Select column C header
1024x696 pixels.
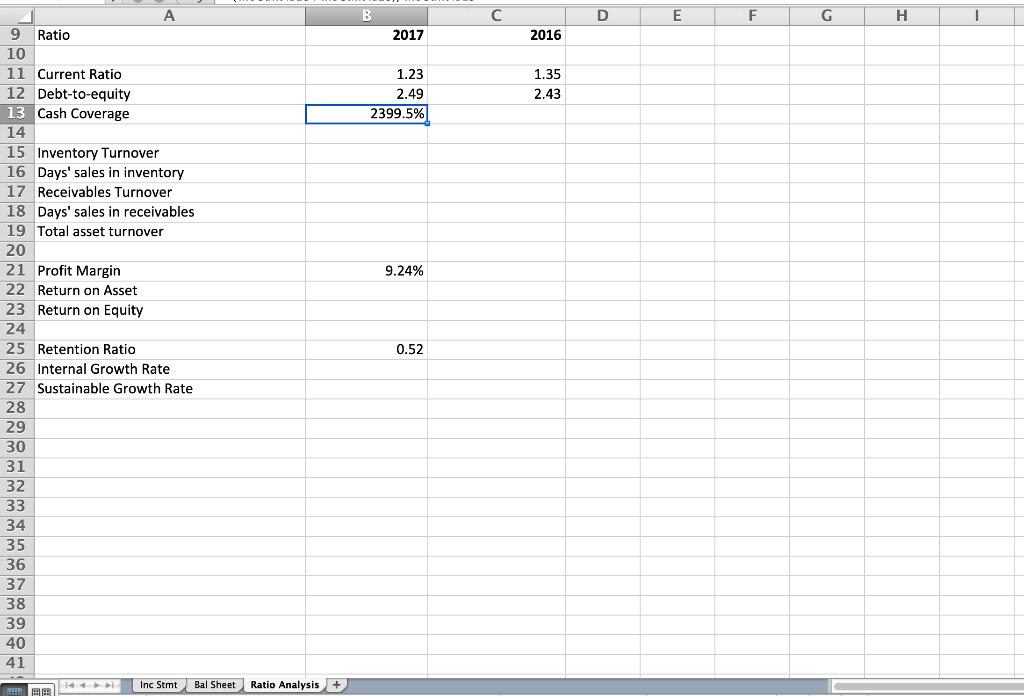tap(496, 16)
